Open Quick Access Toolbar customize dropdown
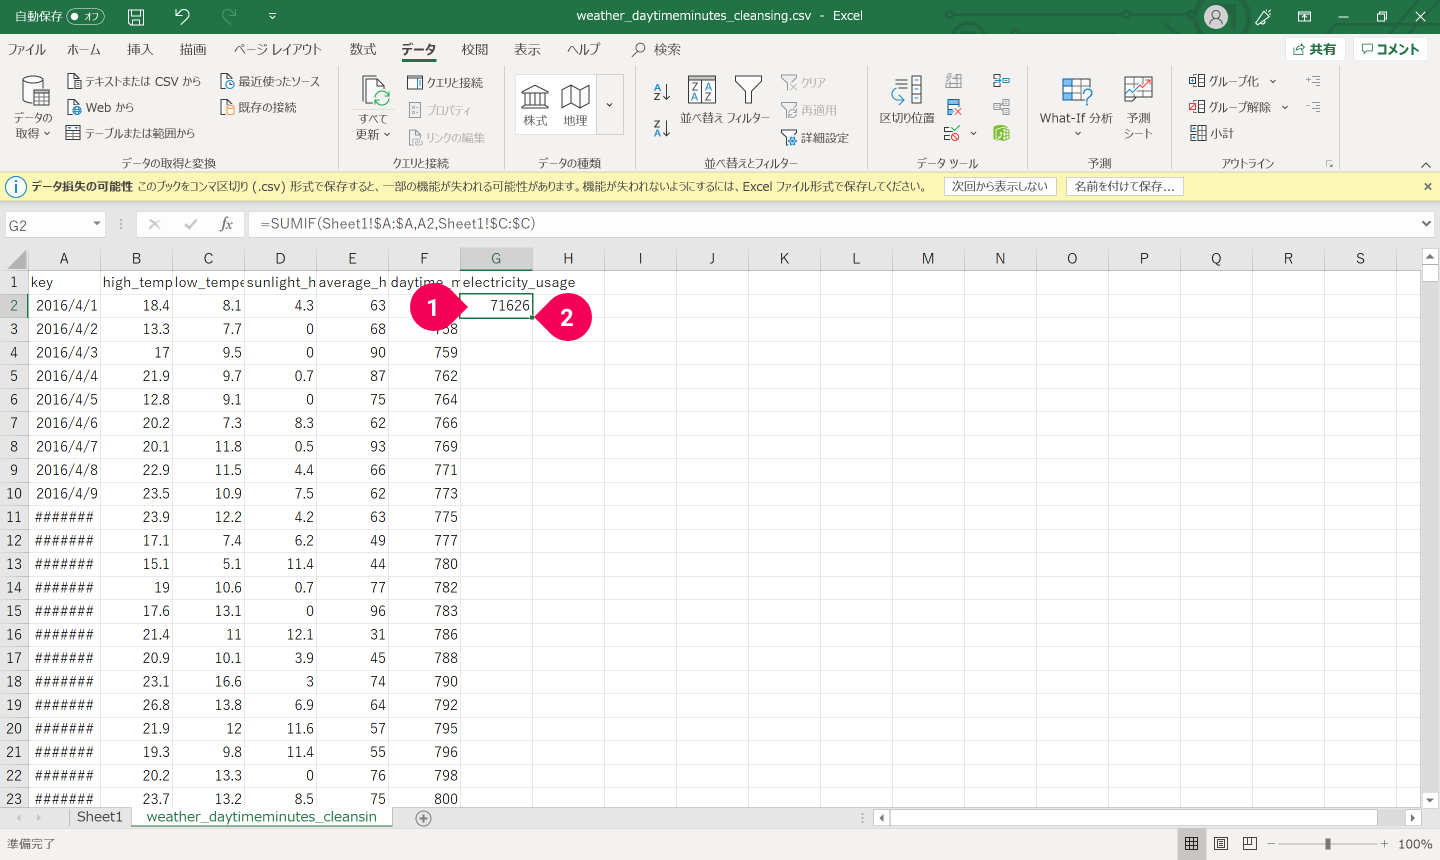 (272, 17)
